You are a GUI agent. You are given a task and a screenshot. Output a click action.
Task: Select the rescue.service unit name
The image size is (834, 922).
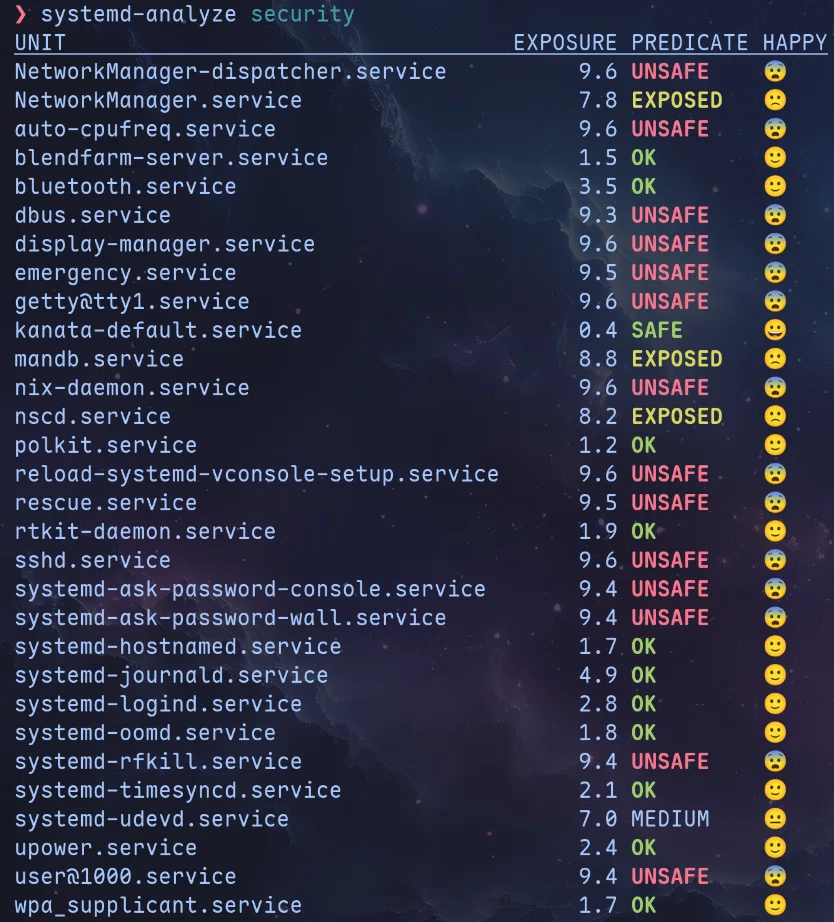106,503
